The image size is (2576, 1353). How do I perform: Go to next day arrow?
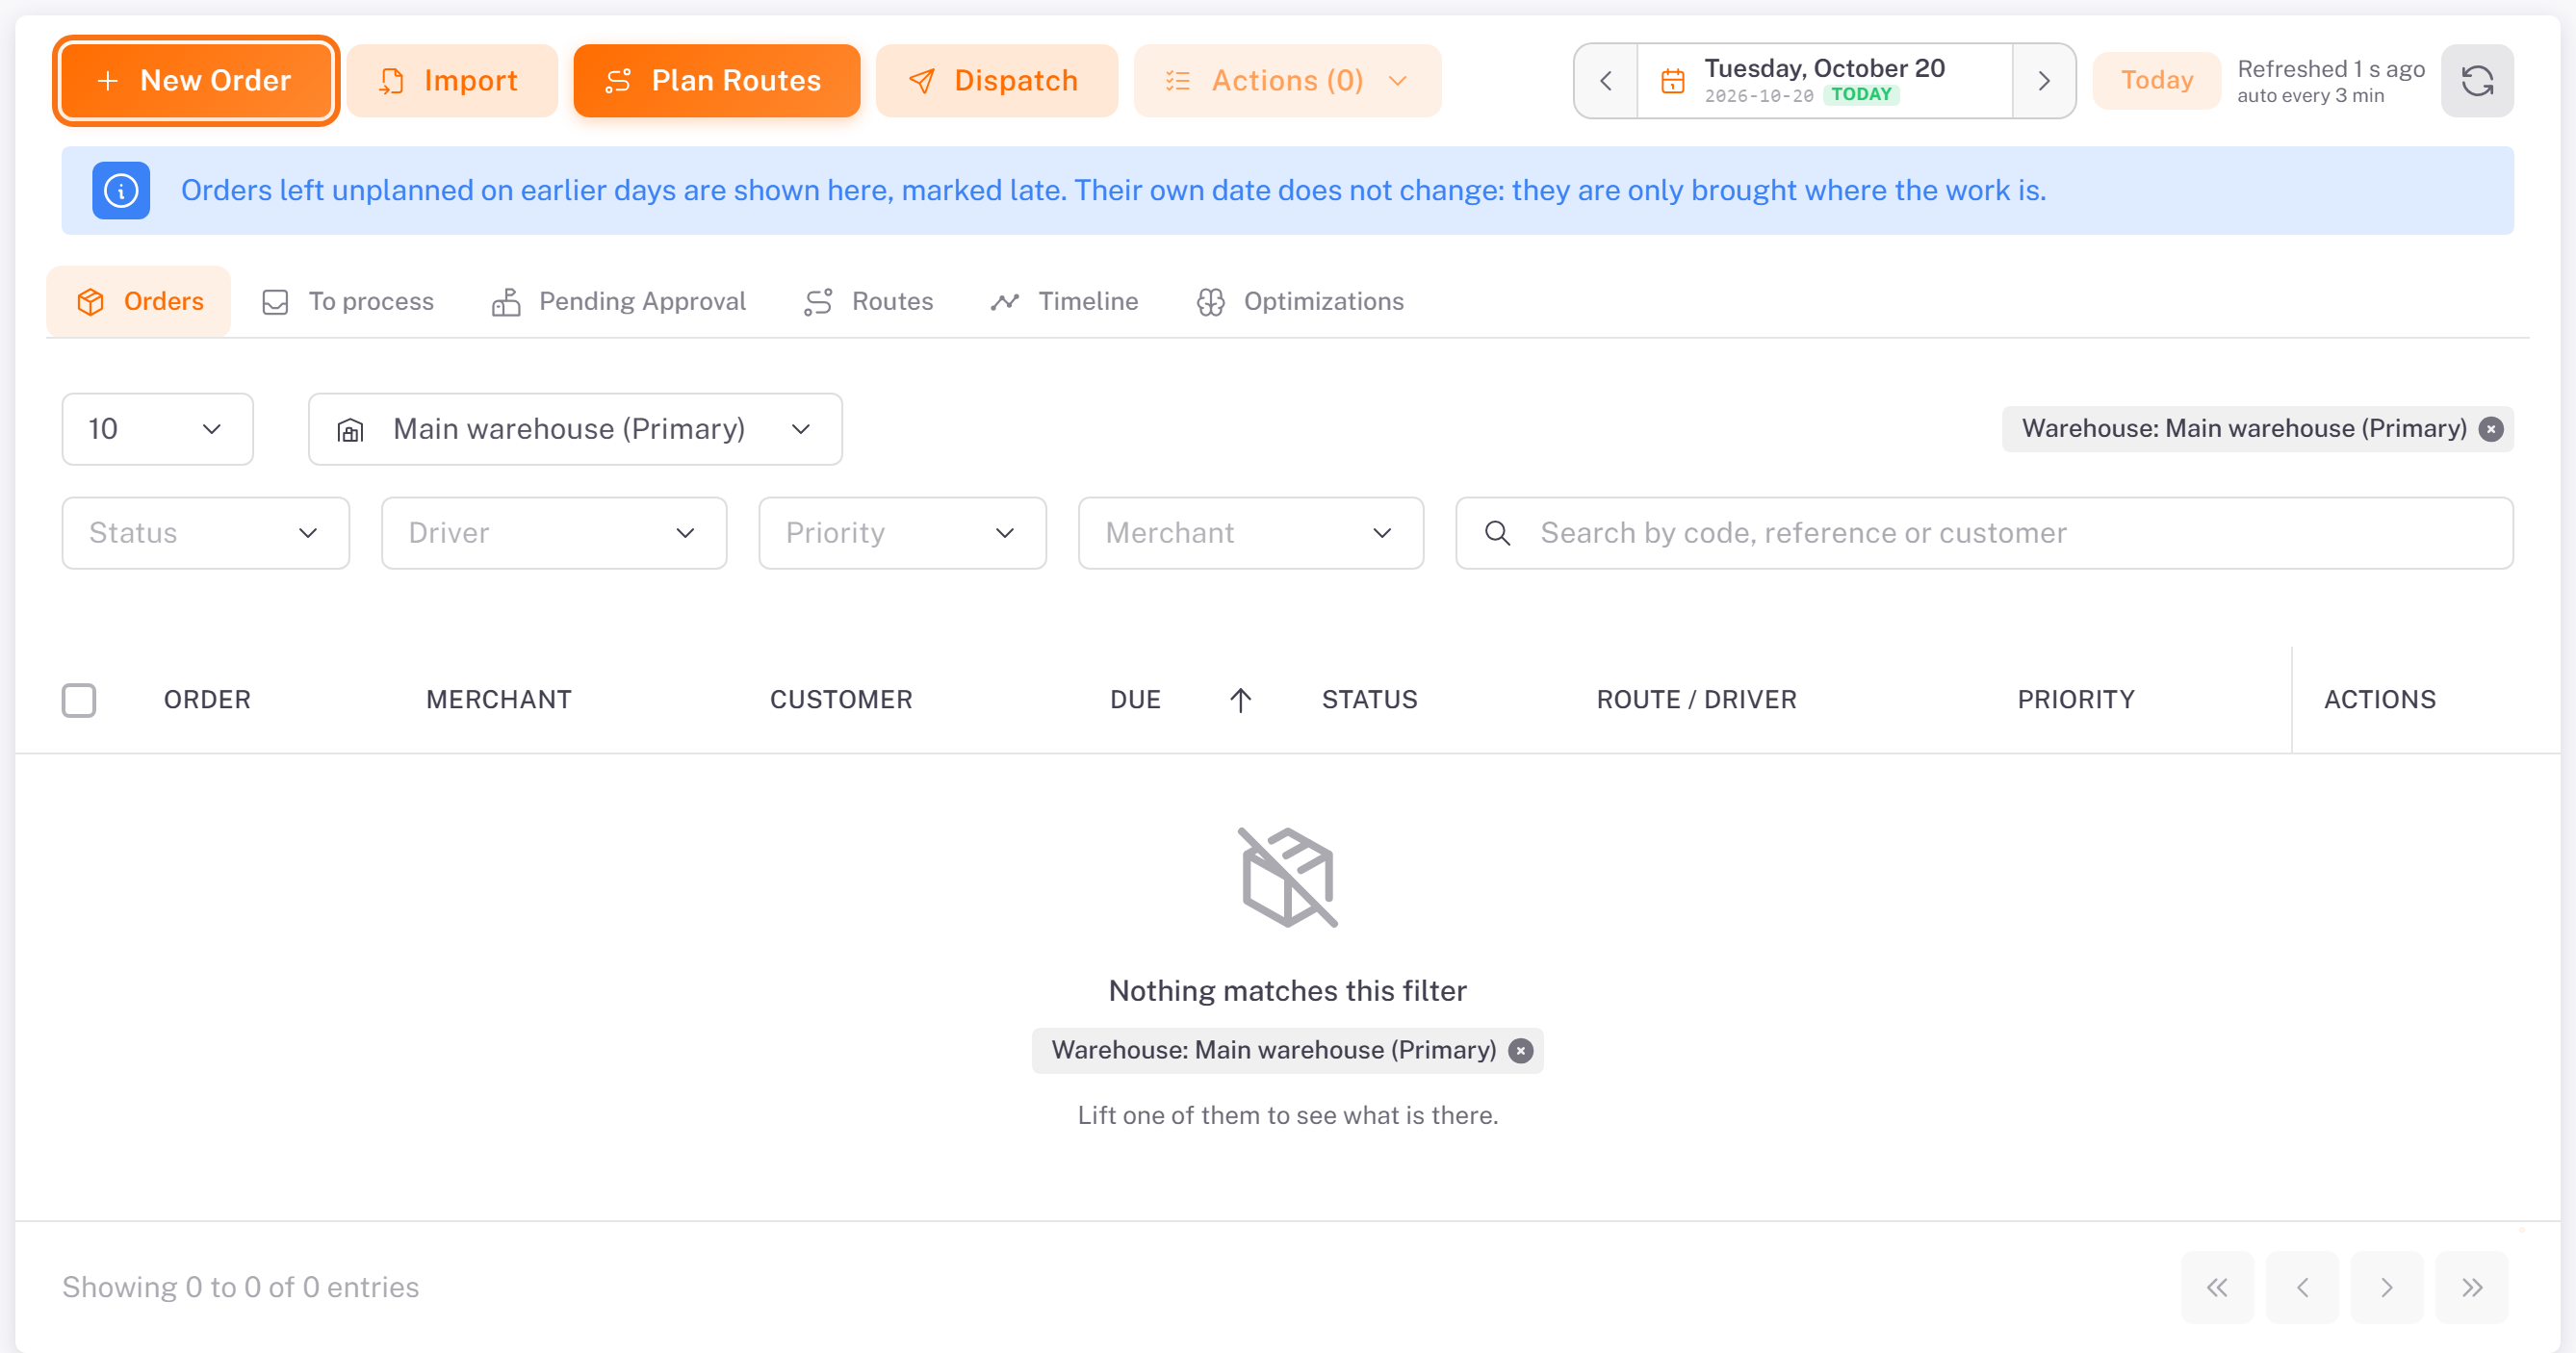(x=2044, y=81)
